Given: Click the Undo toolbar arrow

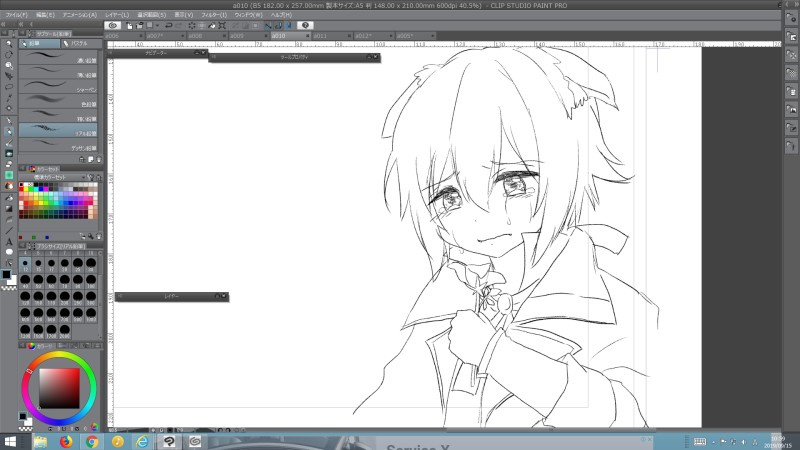Looking at the screenshot, I should click(x=168, y=25).
